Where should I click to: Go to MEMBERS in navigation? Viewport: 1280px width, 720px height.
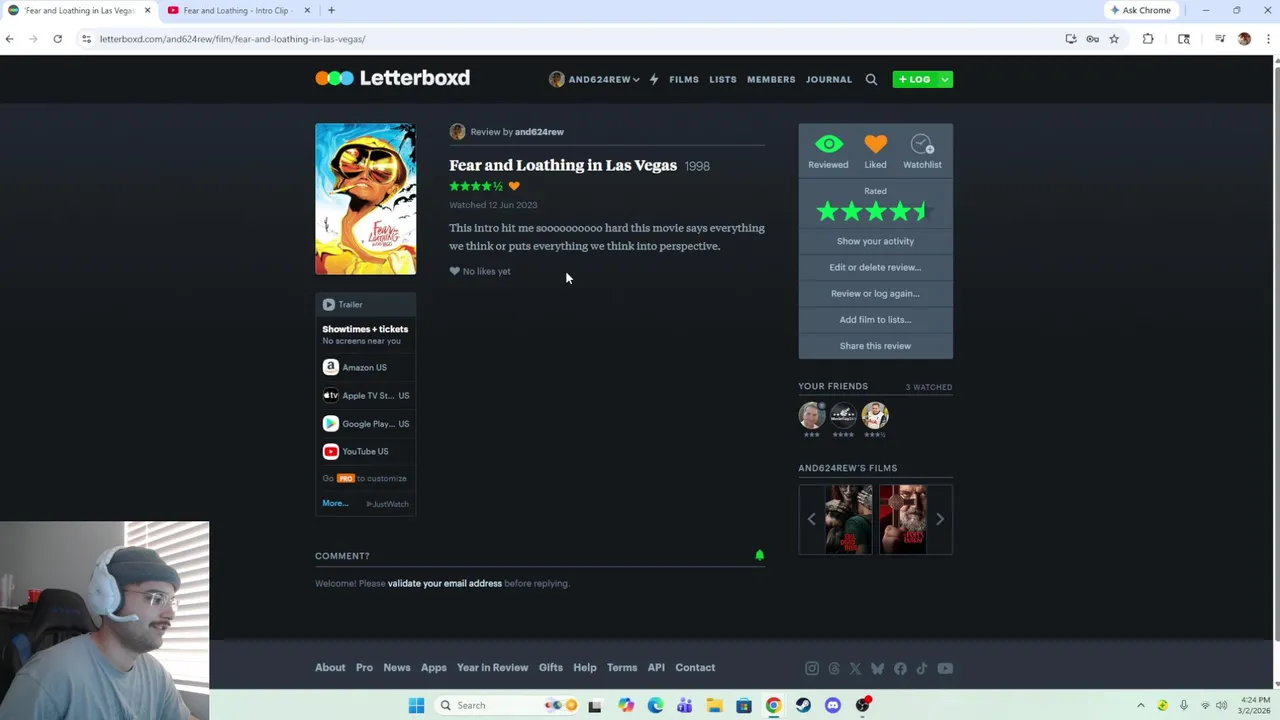click(x=771, y=79)
